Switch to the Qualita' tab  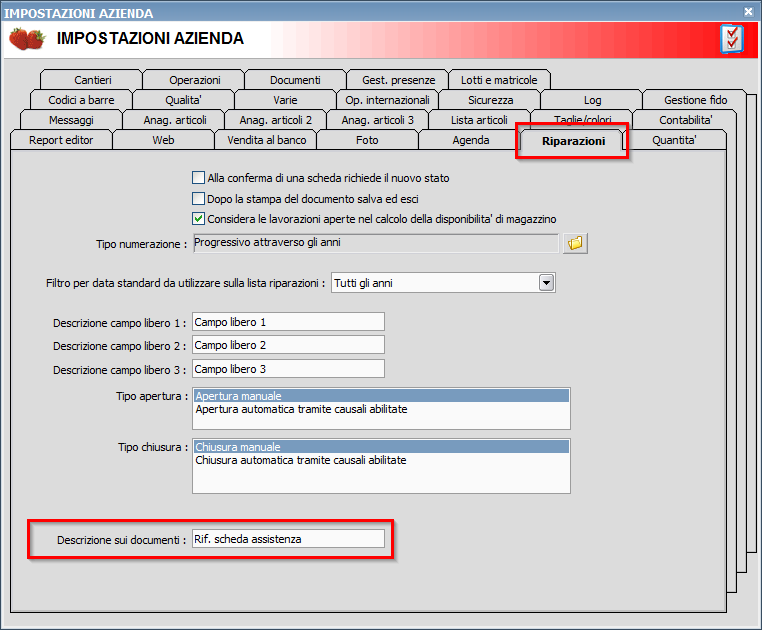pyautogui.click(x=183, y=100)
